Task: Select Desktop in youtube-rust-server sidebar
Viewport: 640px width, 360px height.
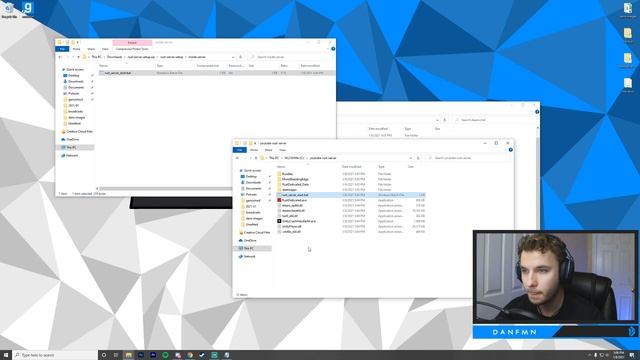Action: pyautogui.click(x=251, y=176)
